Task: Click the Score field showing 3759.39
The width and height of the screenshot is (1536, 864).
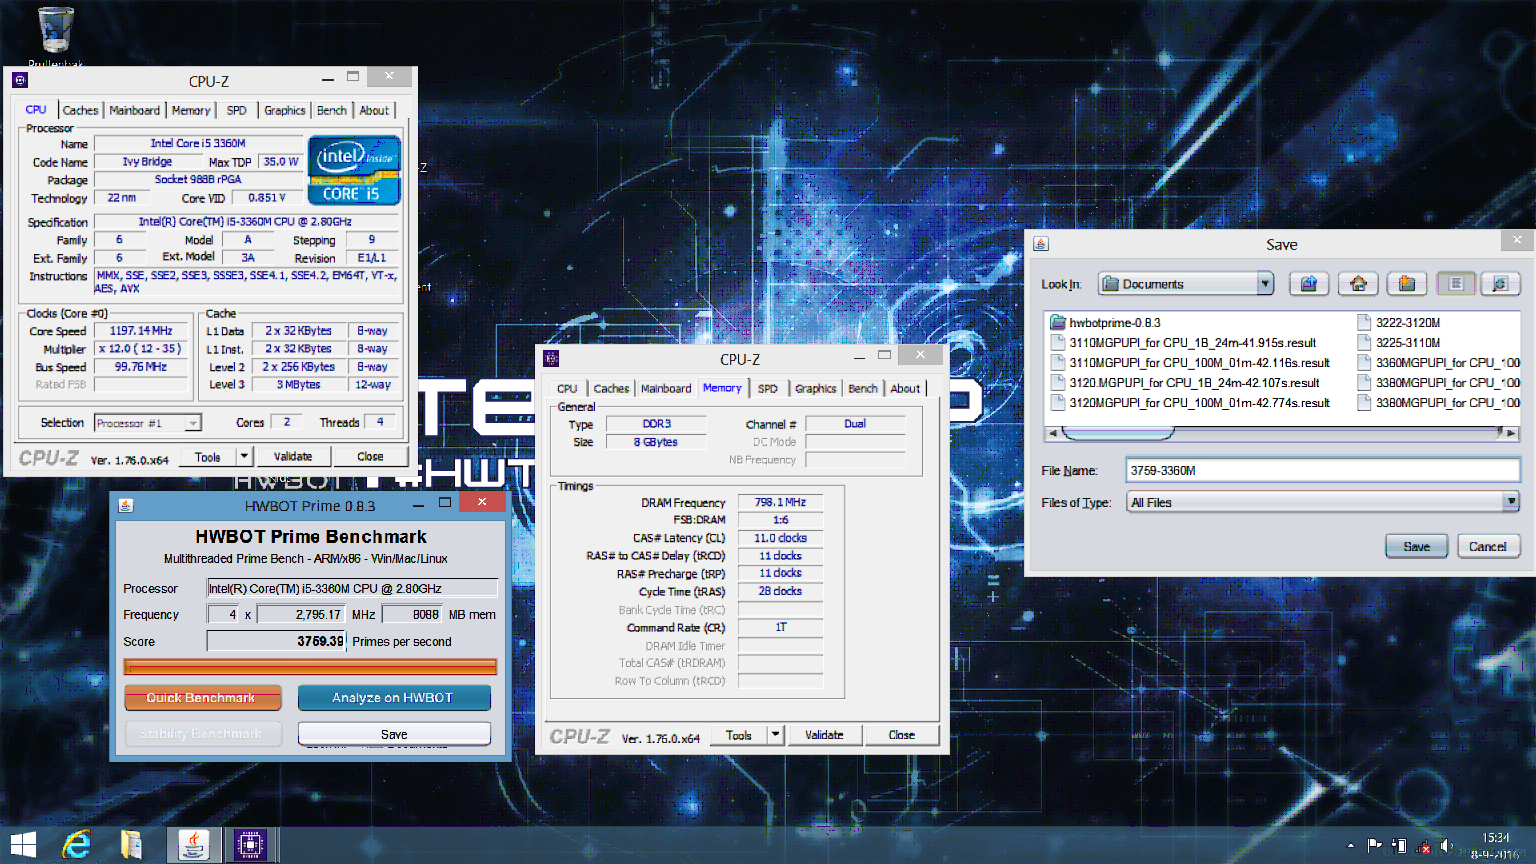Action: (276, 641)
